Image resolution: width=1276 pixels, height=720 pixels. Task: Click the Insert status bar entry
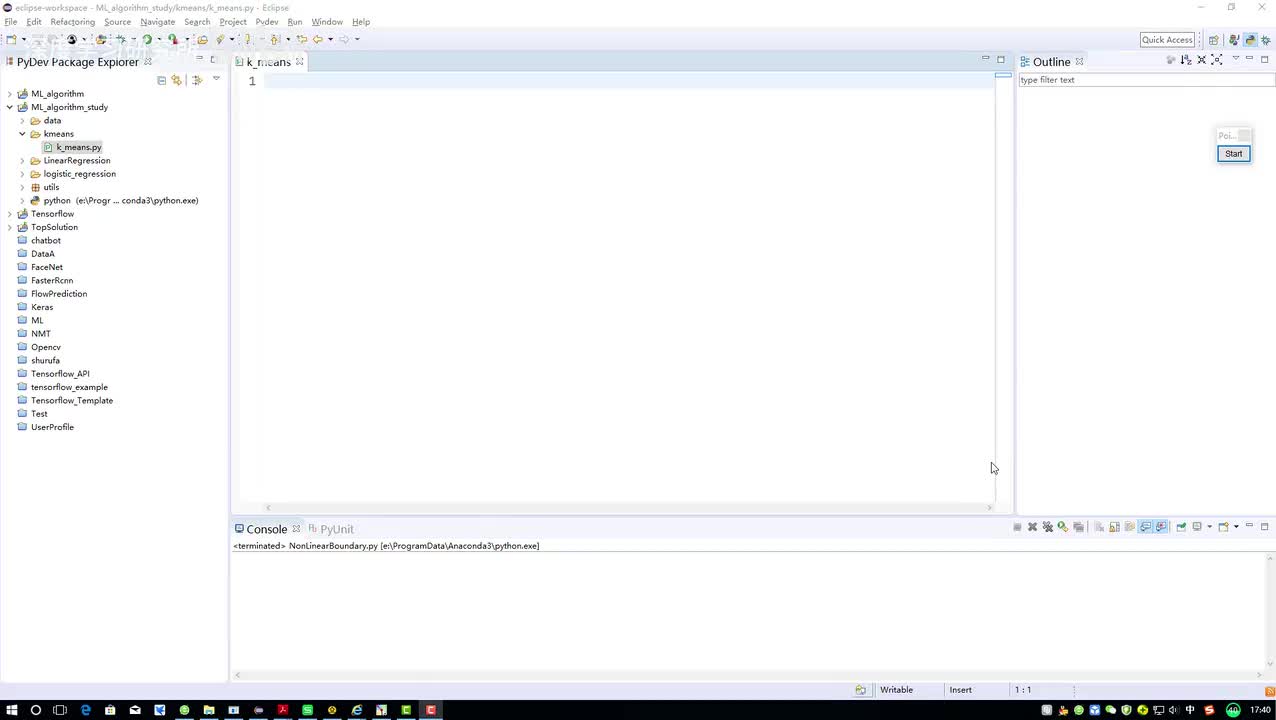point(960,690)
